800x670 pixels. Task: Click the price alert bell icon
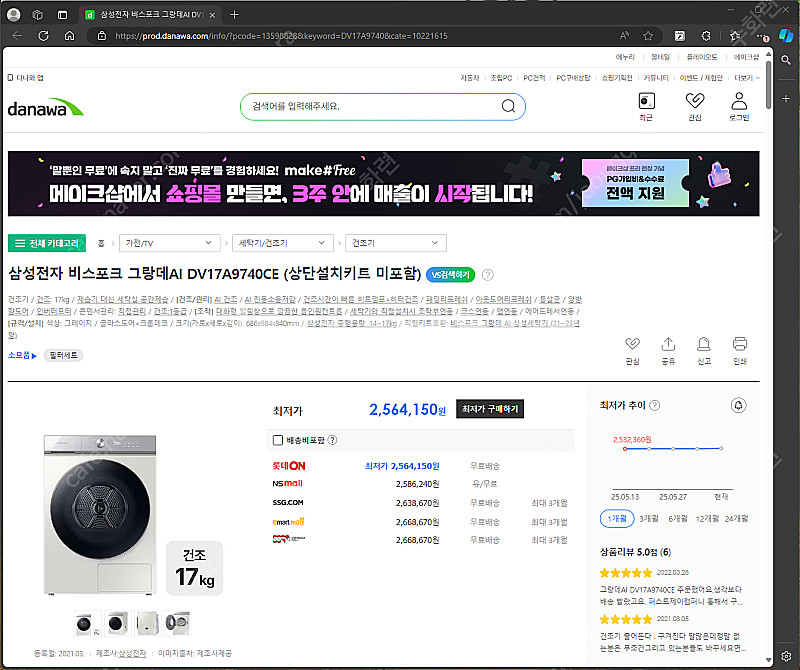point(738,405)
